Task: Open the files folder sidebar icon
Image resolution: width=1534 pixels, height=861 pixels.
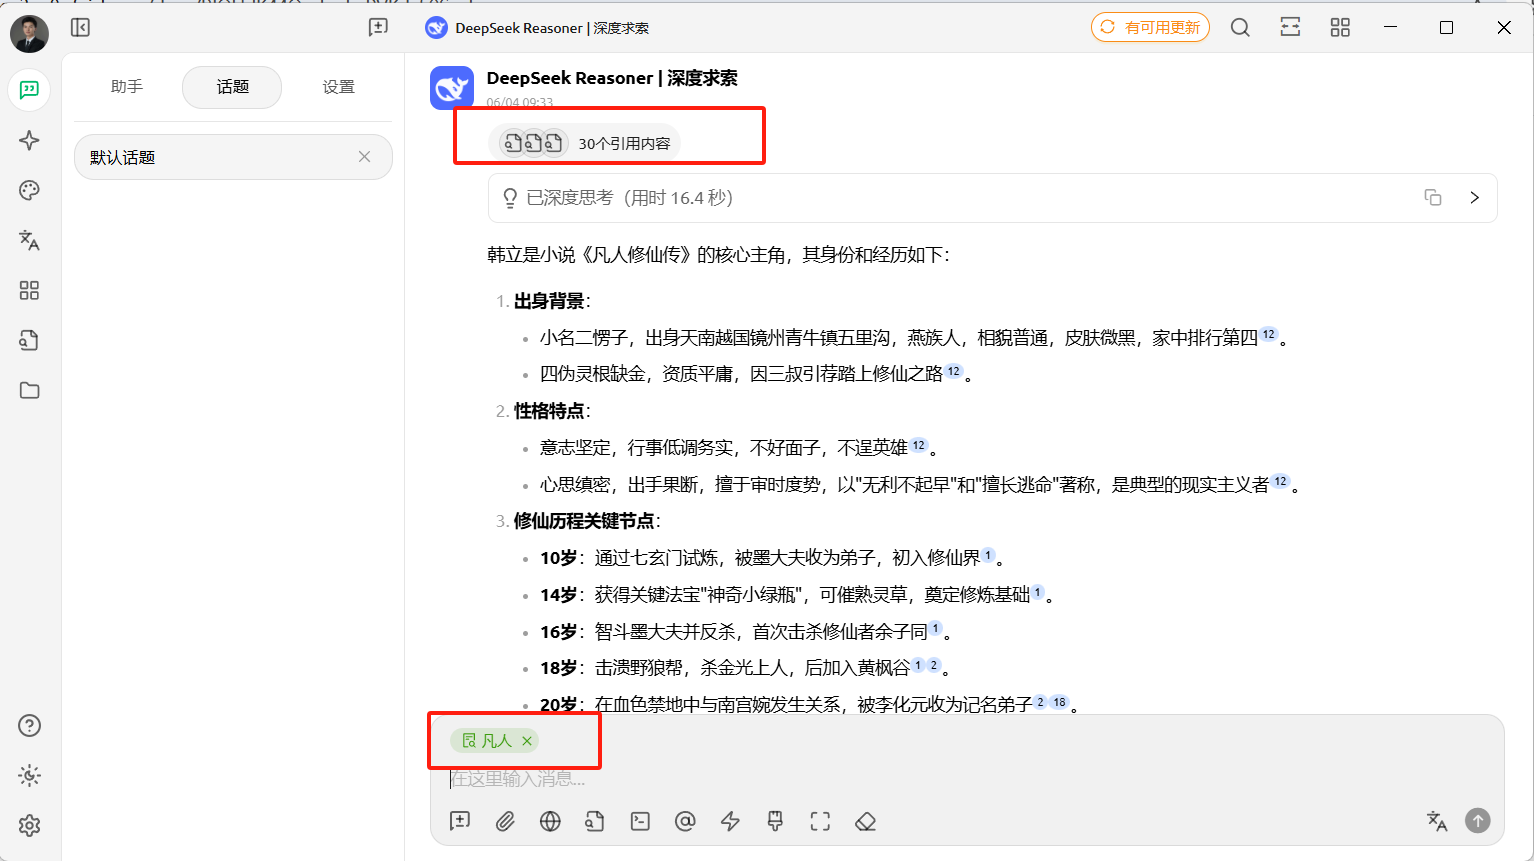Action: 29,390
